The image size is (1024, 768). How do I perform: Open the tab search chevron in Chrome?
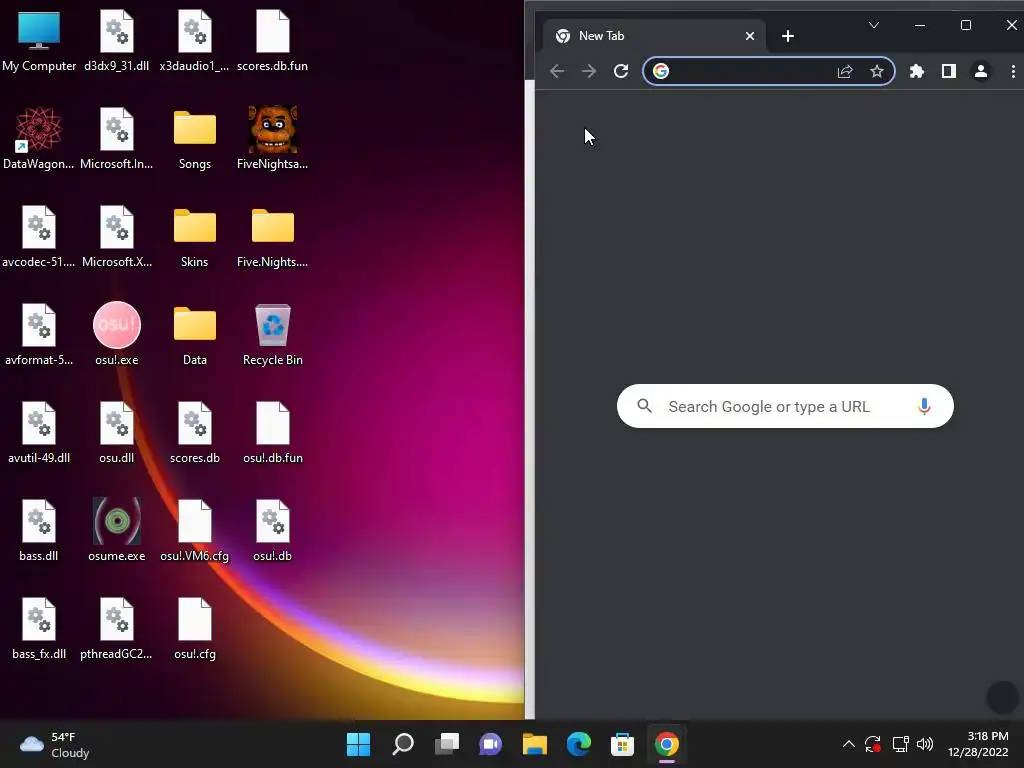(874, 25)
